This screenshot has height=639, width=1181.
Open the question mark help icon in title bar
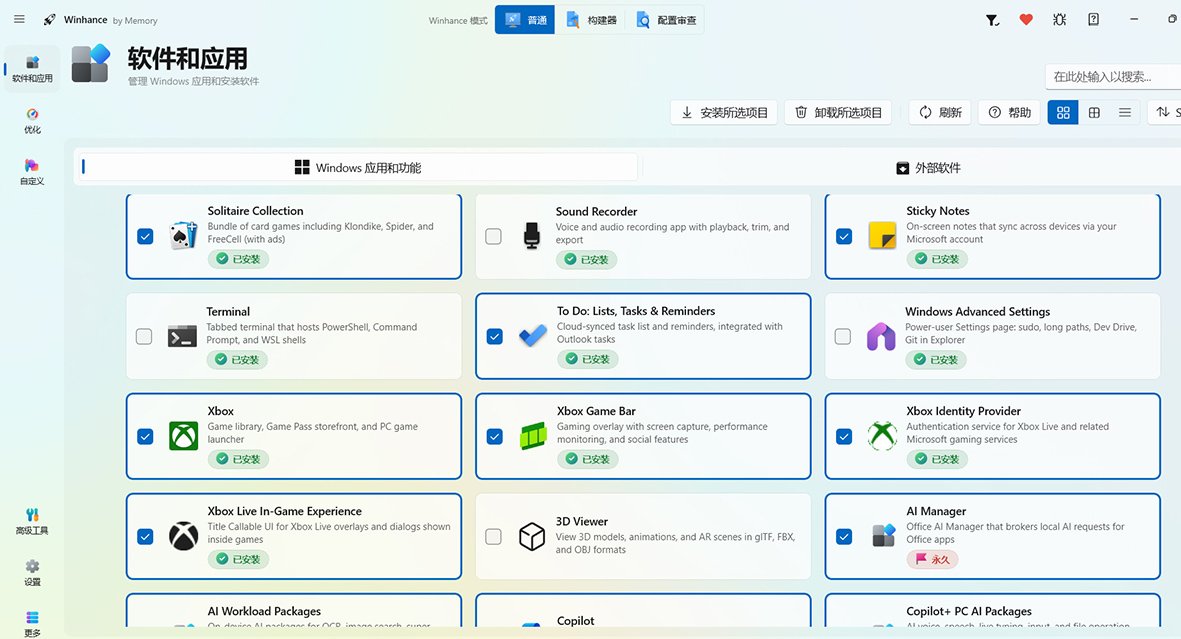1094,20
